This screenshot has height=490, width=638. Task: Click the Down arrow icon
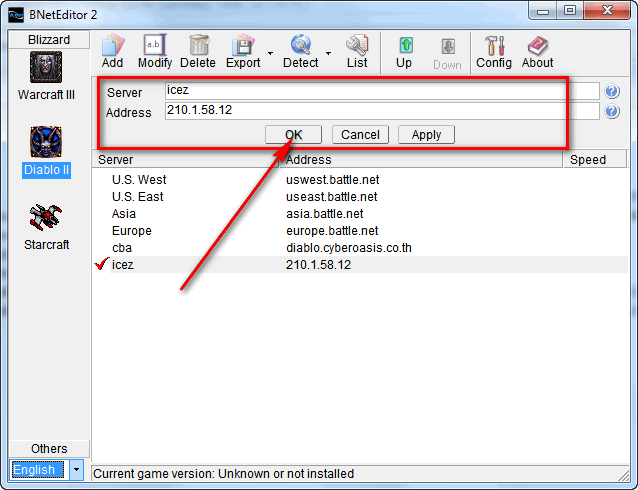[x=448, y=47]
